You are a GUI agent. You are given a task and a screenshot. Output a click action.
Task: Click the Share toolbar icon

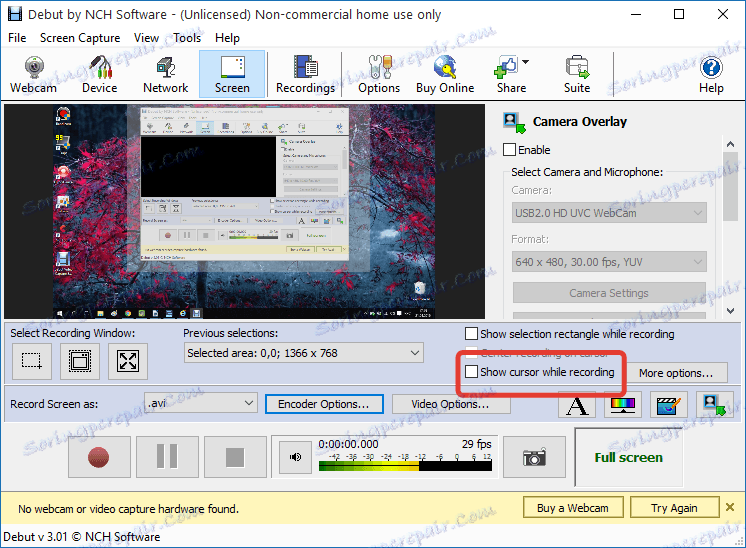pos(511,74)
